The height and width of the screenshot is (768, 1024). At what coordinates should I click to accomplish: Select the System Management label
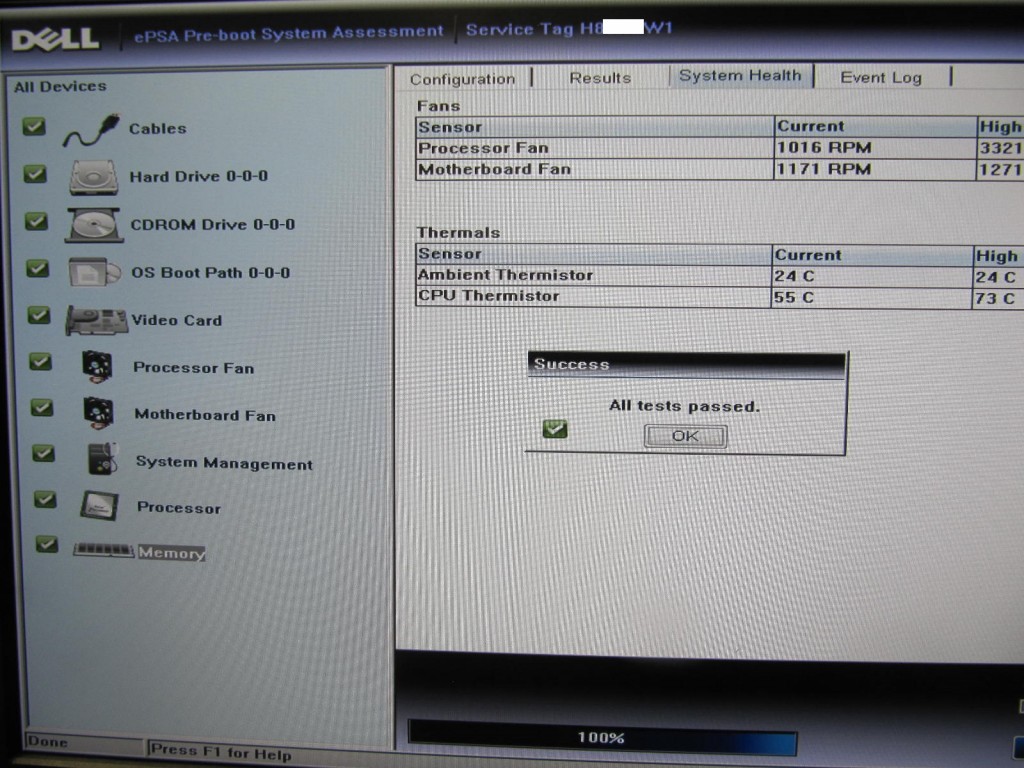224,463
